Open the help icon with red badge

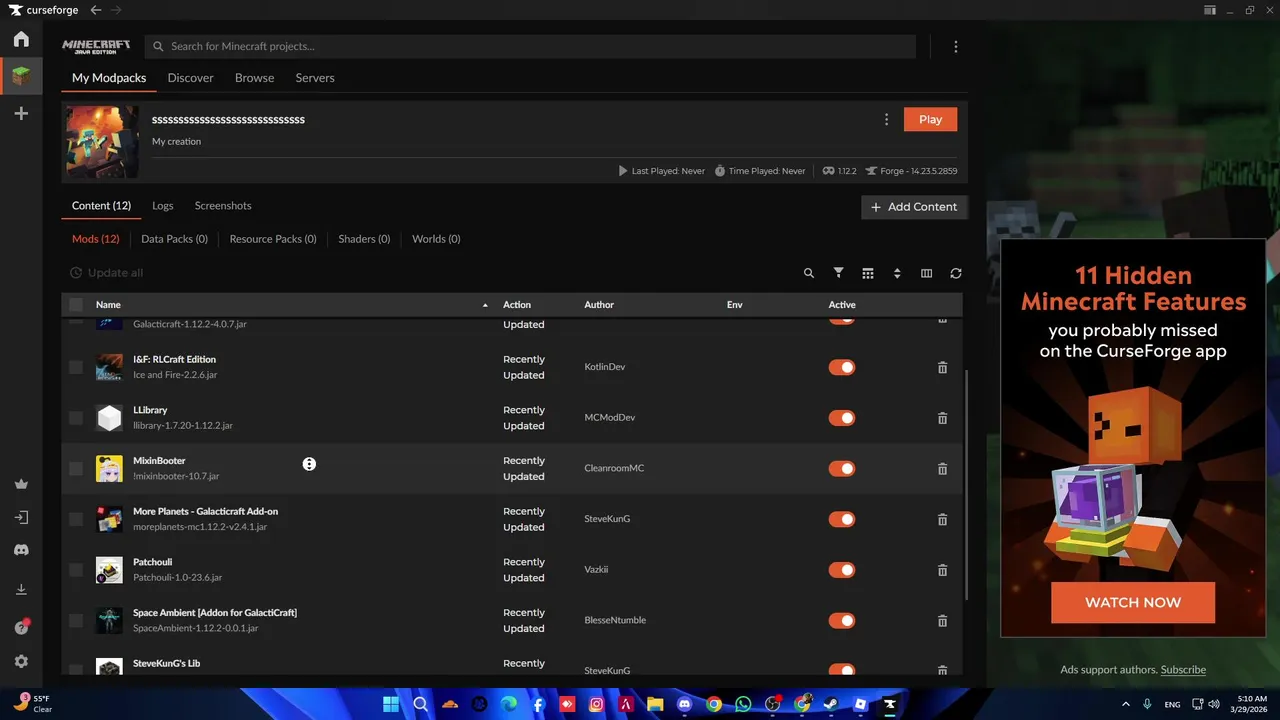coord(21,627)
